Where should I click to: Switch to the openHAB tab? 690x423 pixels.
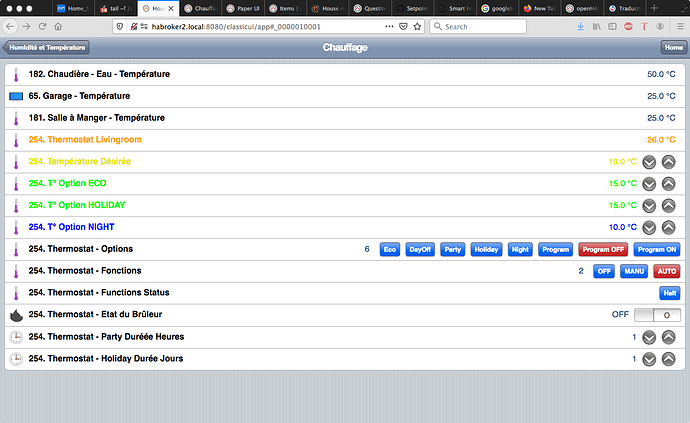(x=581, y=8)
